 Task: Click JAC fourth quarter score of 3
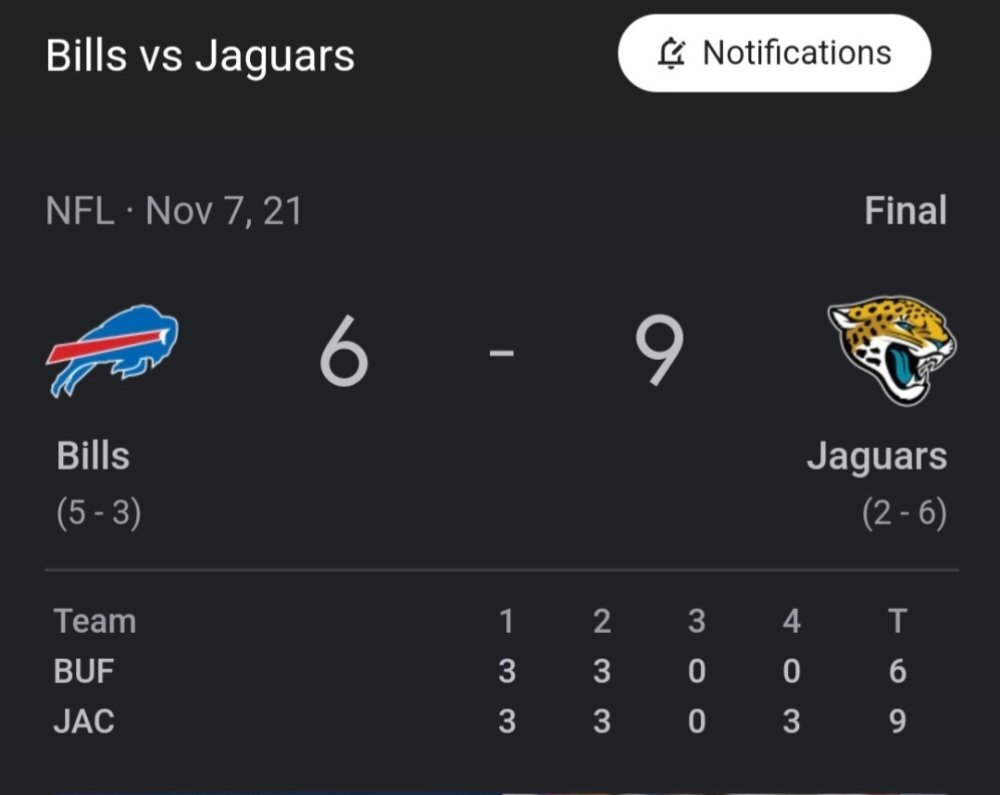coord(791,722)
